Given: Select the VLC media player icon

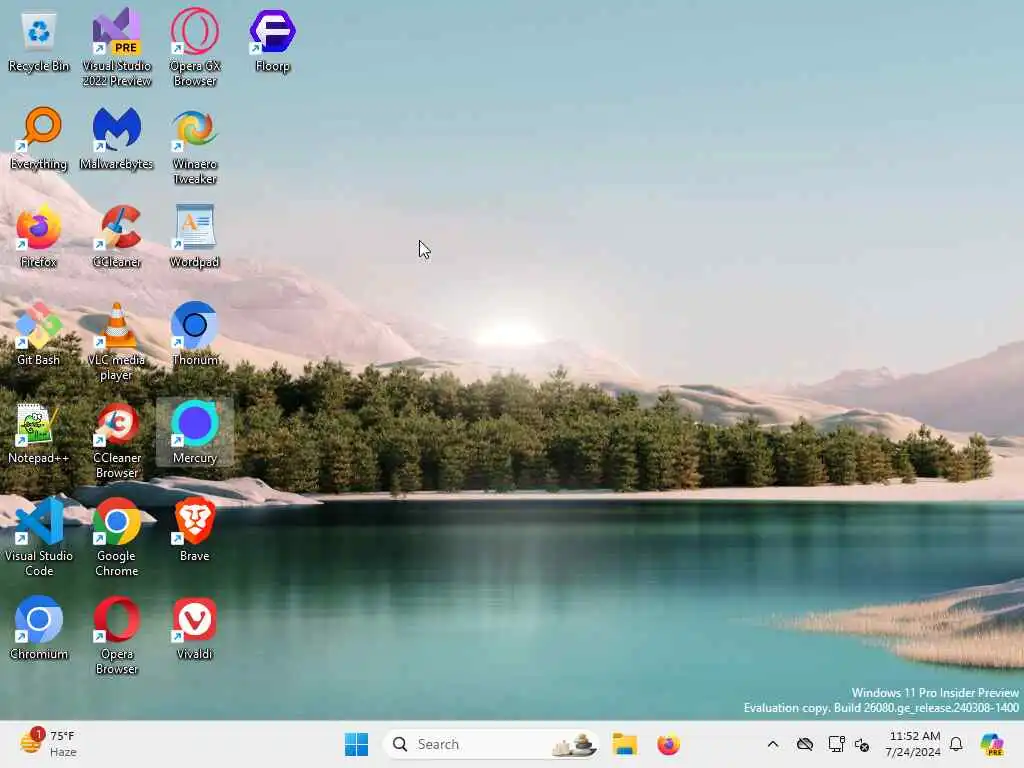Looking at the screenshot, I should coord(116,342).
